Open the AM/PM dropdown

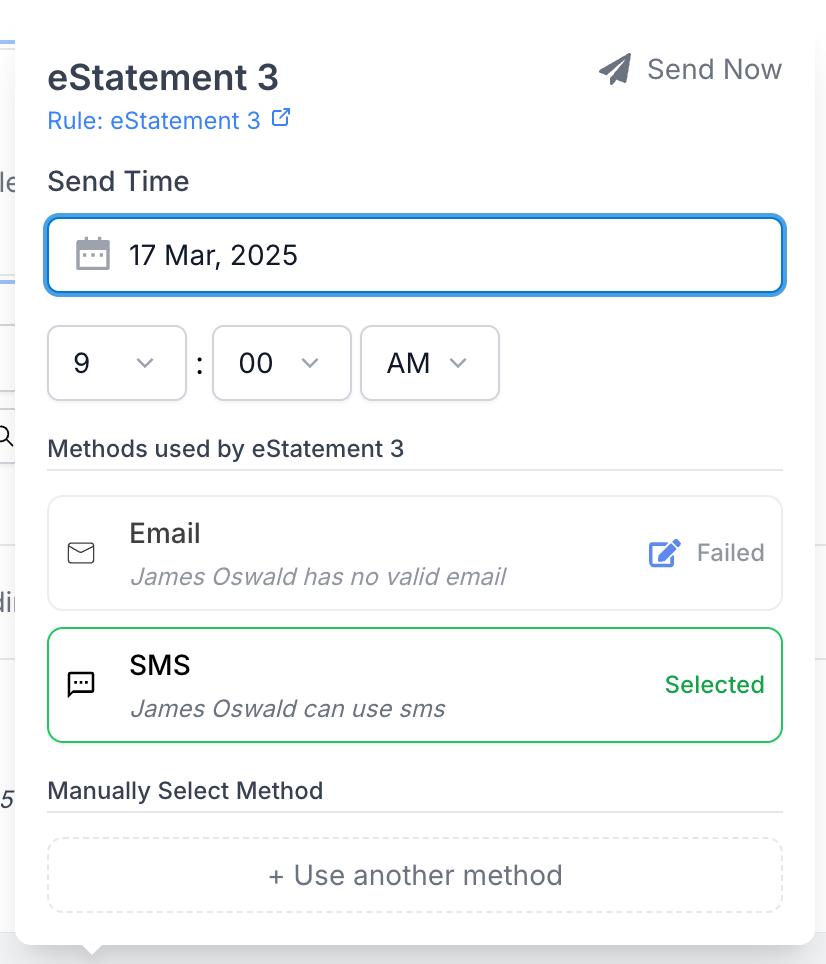click(429, 363)
